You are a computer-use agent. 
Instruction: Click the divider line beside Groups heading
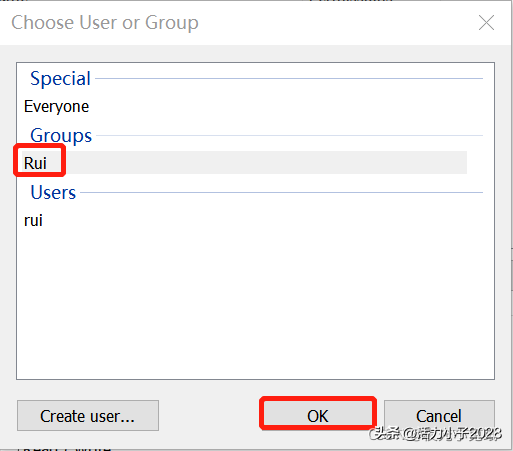[290, 136]
